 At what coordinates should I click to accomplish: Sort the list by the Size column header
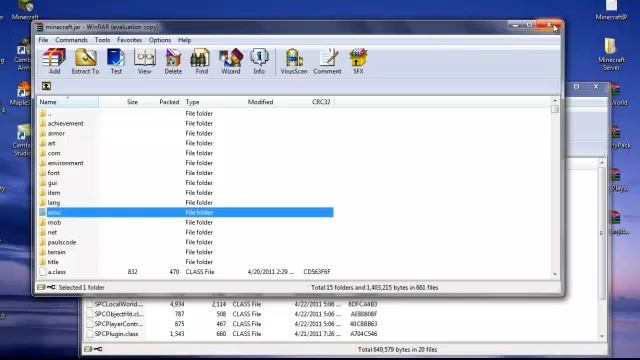(132, 102)
